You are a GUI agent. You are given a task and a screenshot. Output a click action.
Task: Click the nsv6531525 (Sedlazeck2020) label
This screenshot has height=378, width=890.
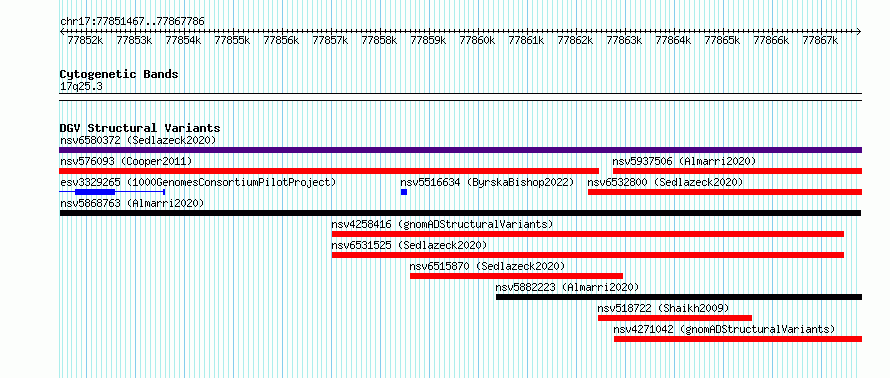(409, 245)
